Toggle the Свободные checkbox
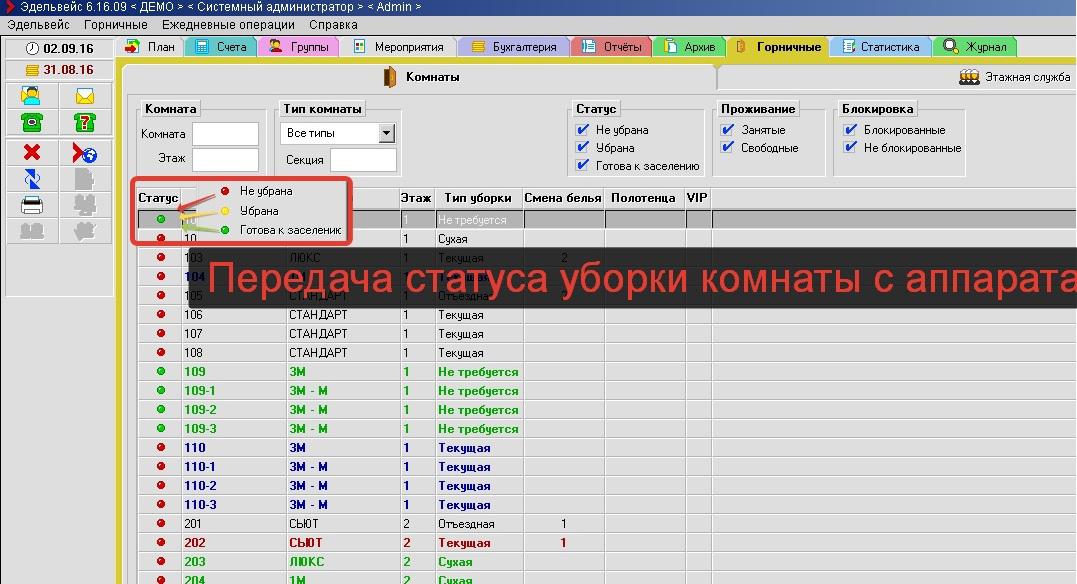Image resolution: width=1077 pixels, height=584 pixels. [728, 147]
